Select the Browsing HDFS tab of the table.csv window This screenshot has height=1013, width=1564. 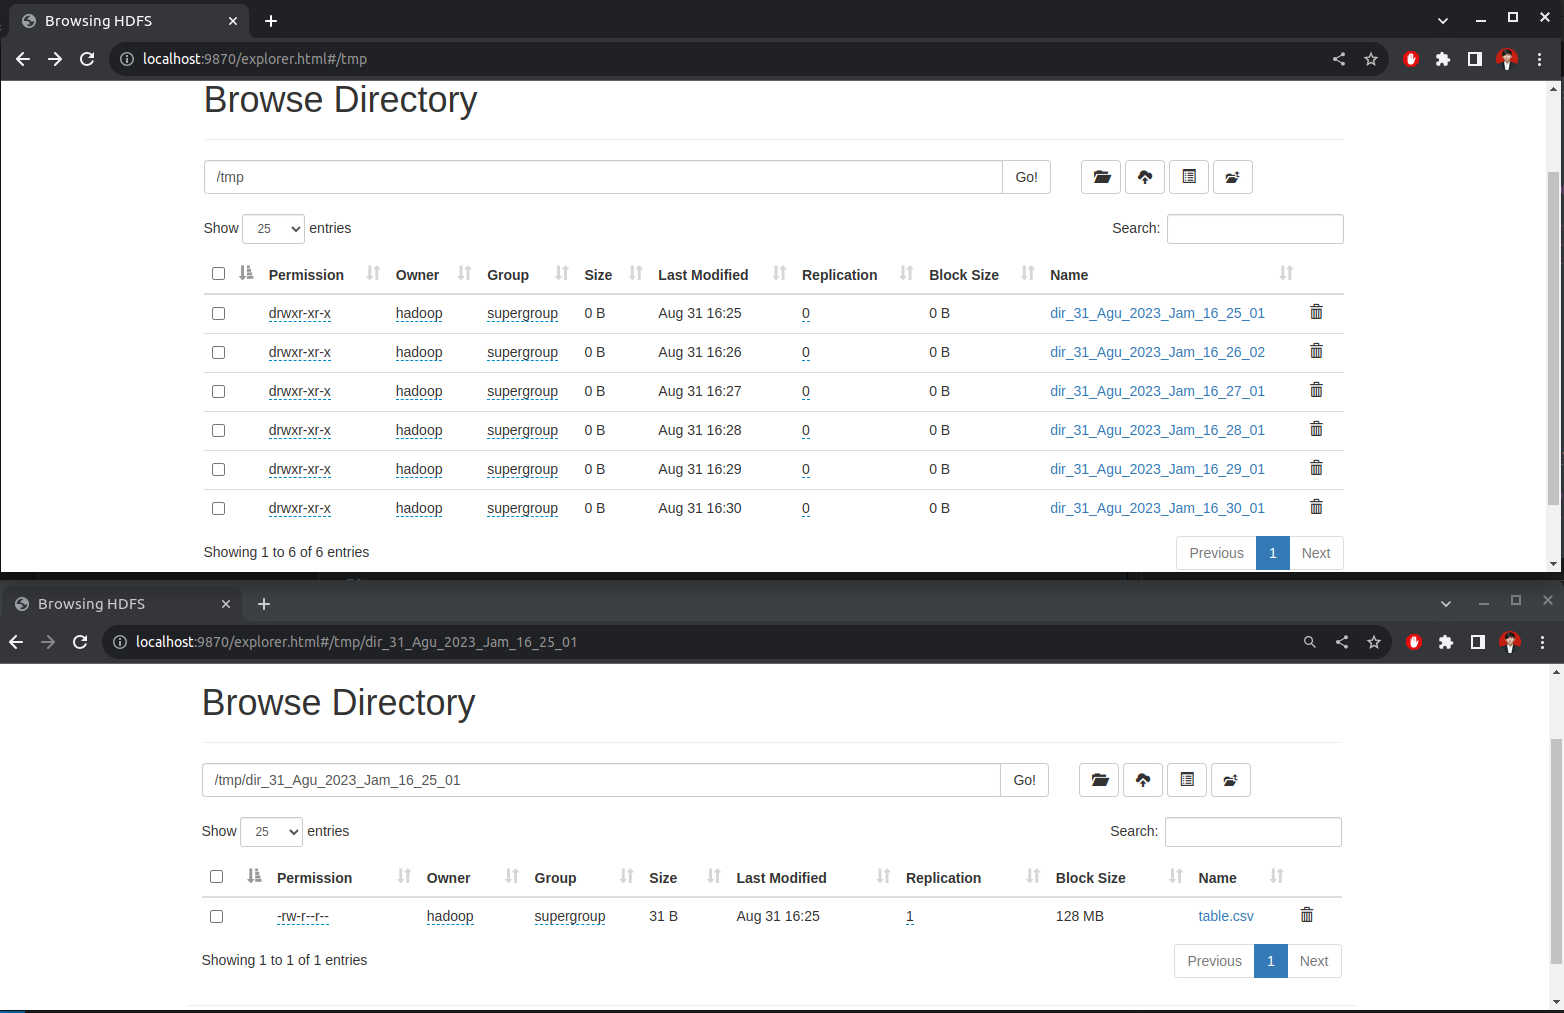tap(123, 604)
